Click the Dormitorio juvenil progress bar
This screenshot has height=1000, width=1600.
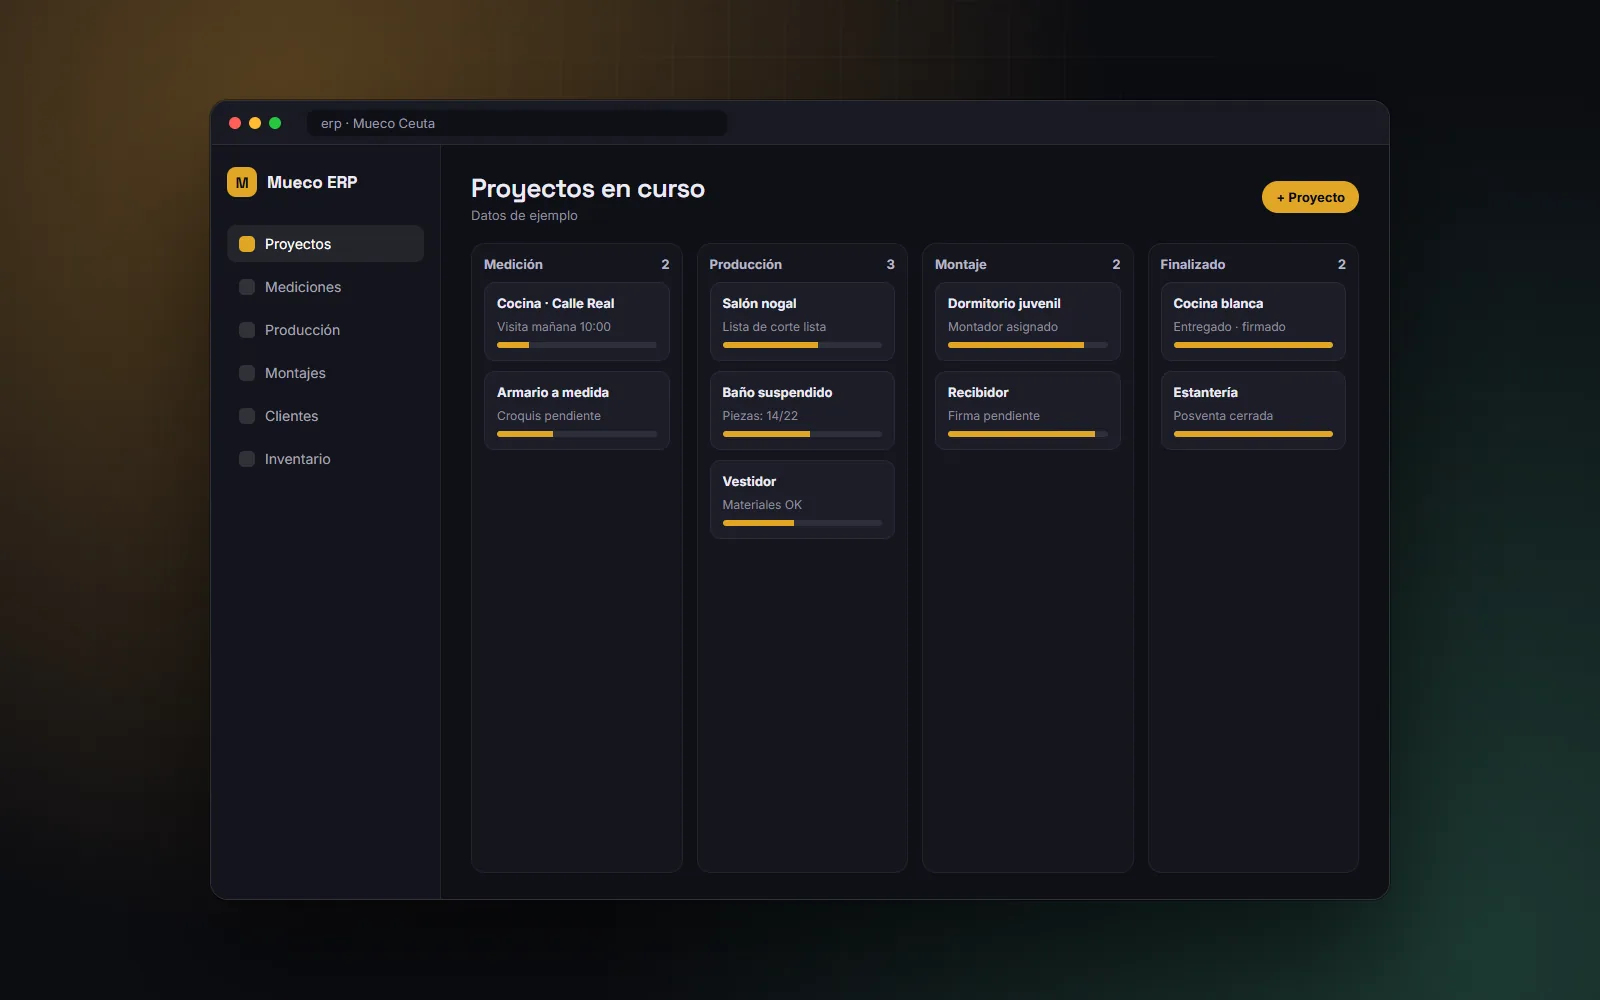pyautogui.click(x=1028, y=345)
